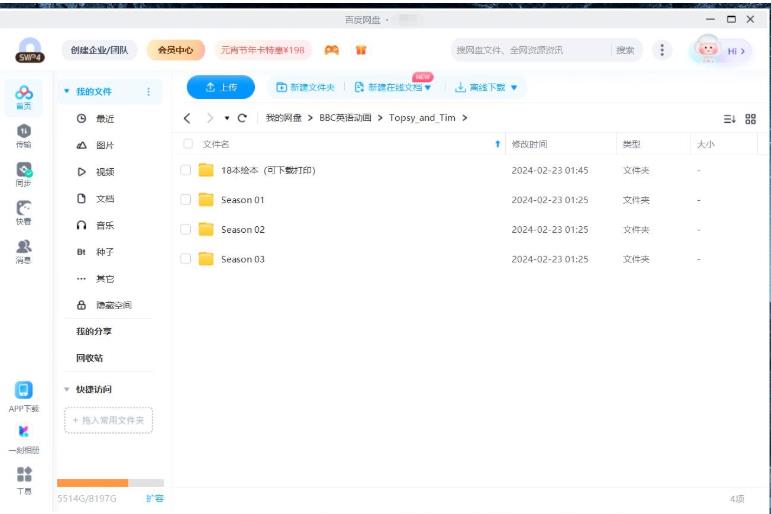Click 我的网盘 in the breadcrumb

(x=284, y=118)
